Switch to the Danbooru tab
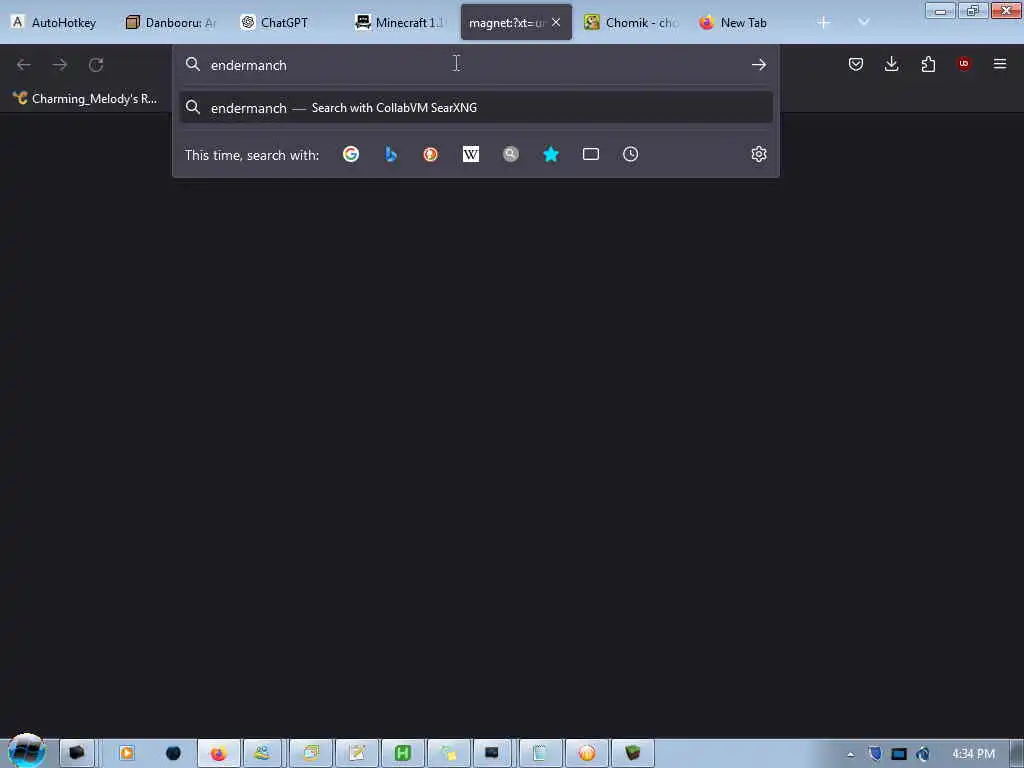This screenshot has height=768, width=1024. 171,22
